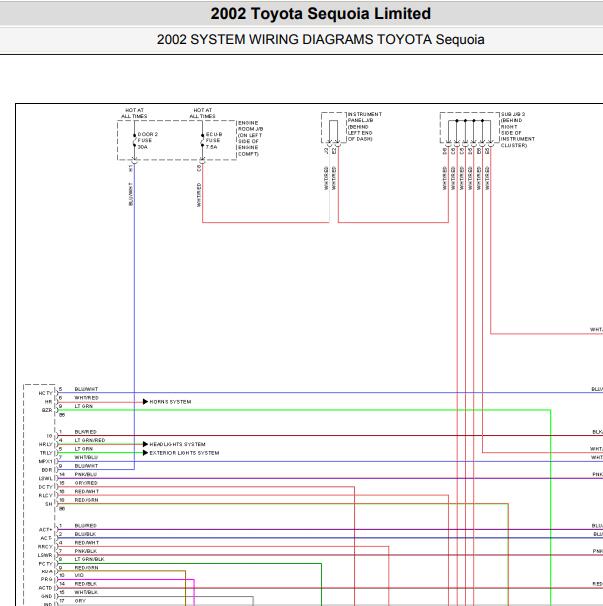Click the LT GRN/BLK wire label

pyautogui.click(x=90, y=559)
